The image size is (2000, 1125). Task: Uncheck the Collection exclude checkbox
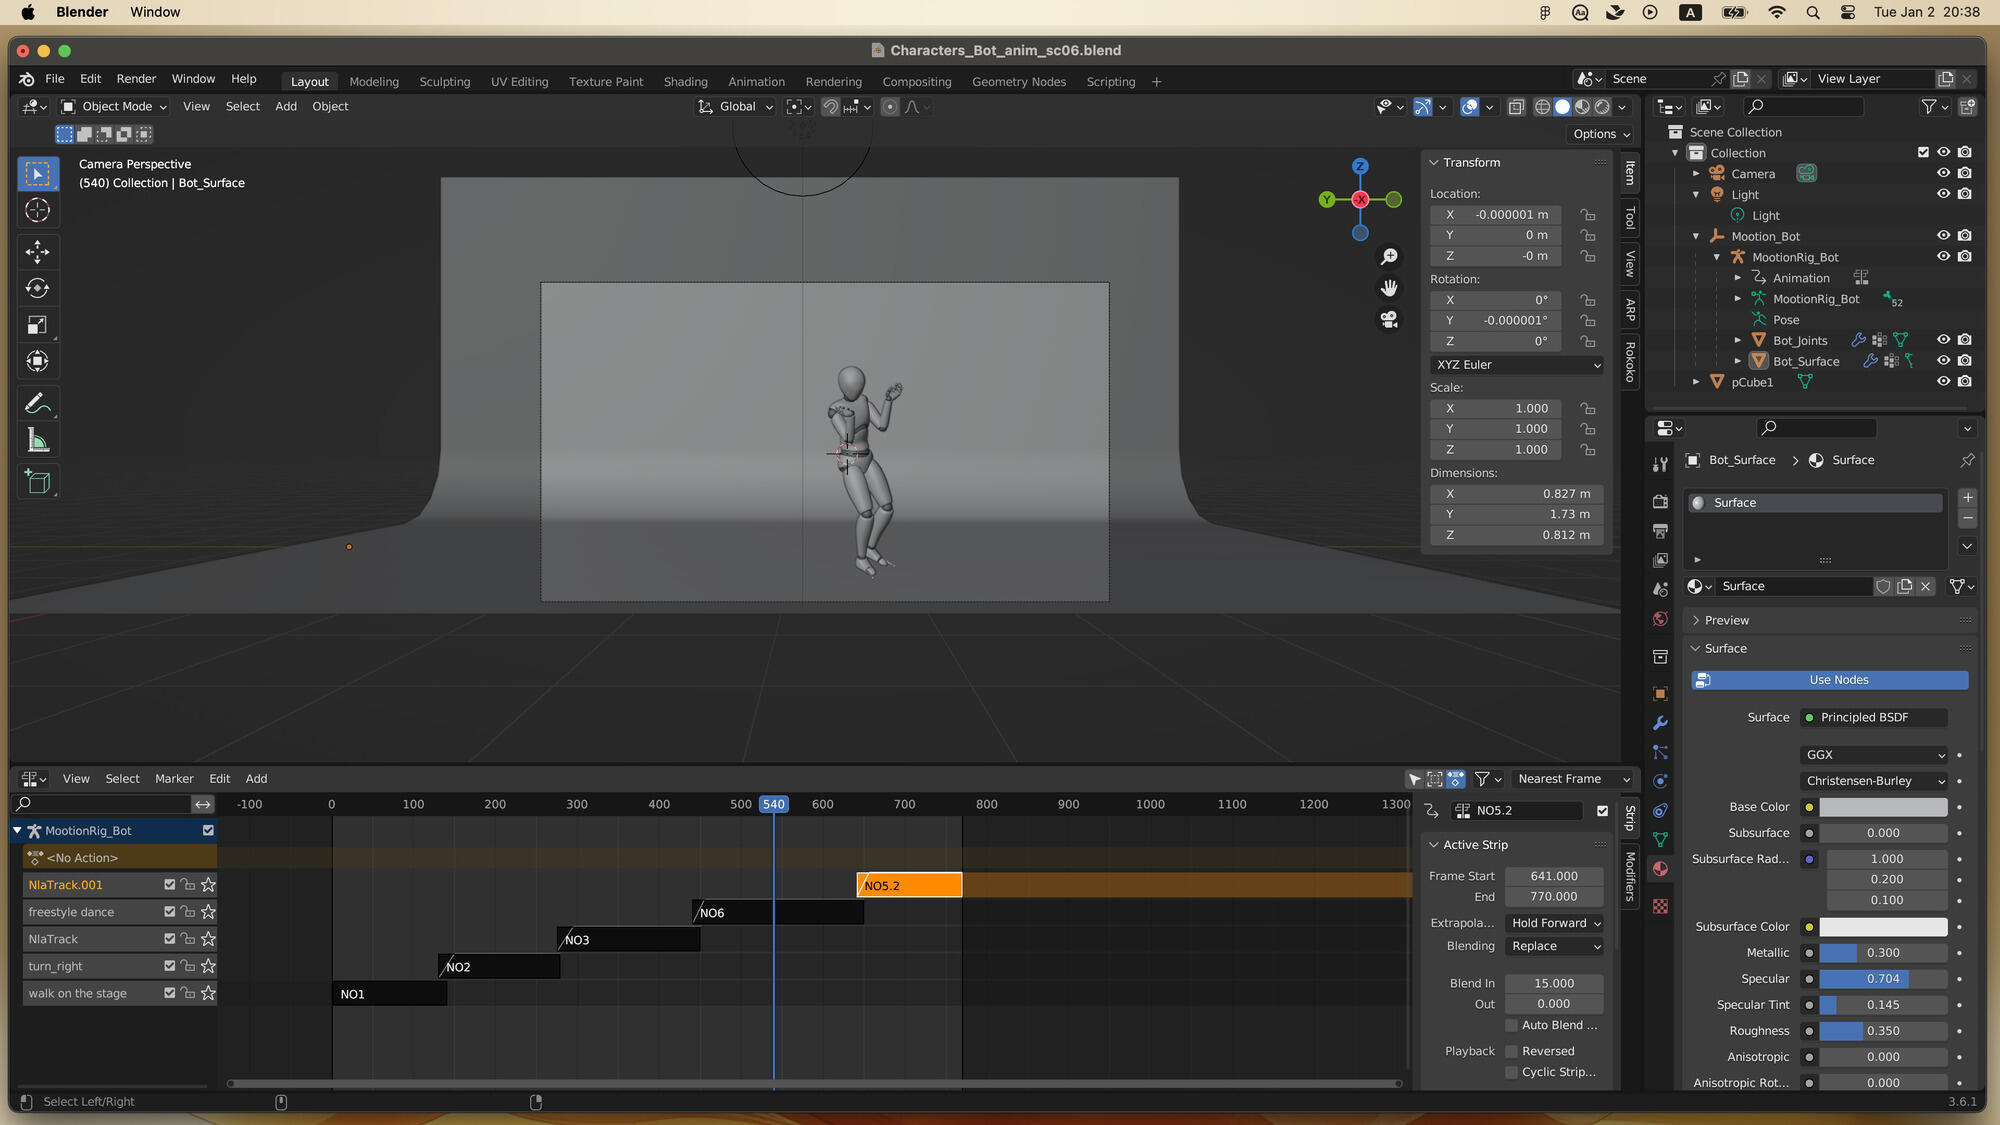(x=1922, y=152)
